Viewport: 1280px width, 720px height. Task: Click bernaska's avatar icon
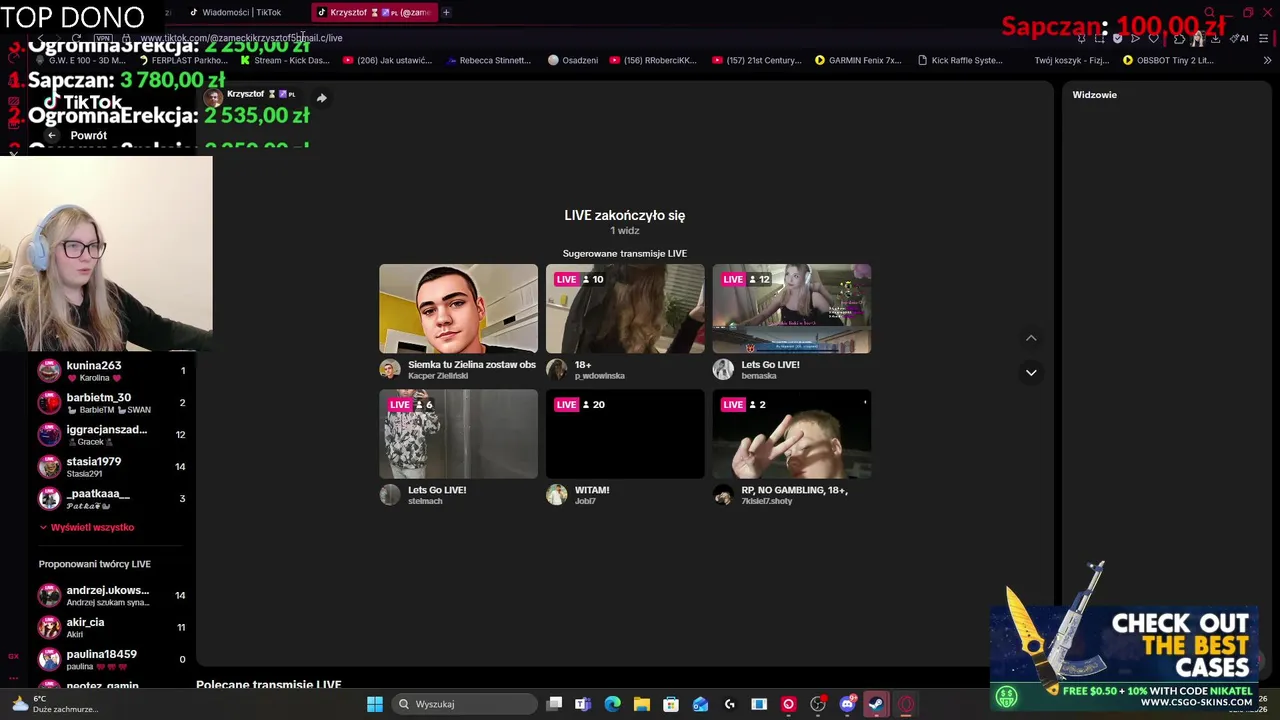pos(723,370)
